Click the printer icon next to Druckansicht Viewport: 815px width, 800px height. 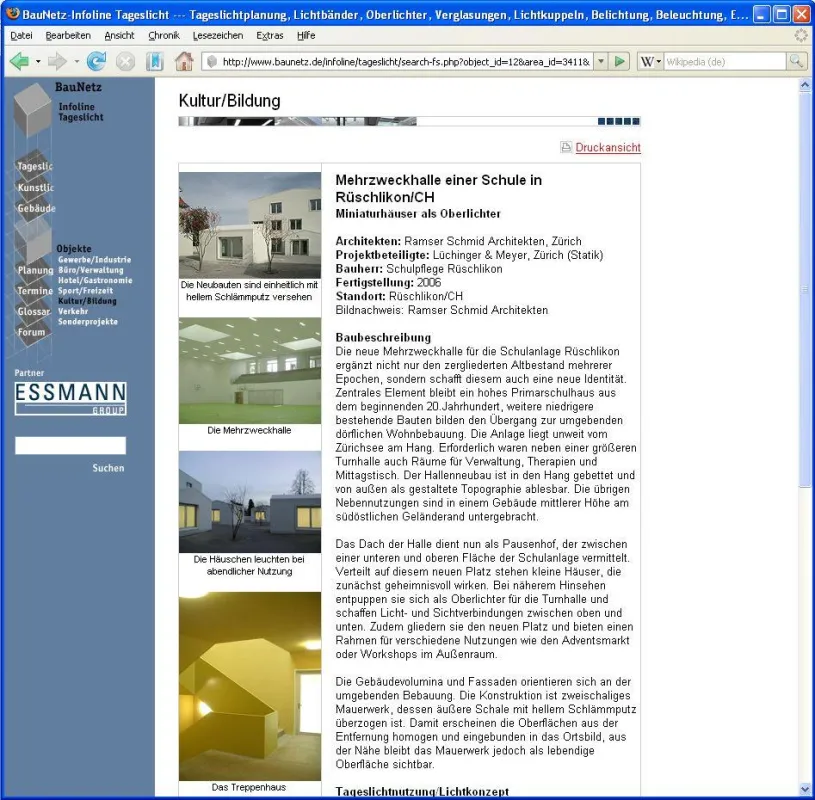[x=566, y=147]
